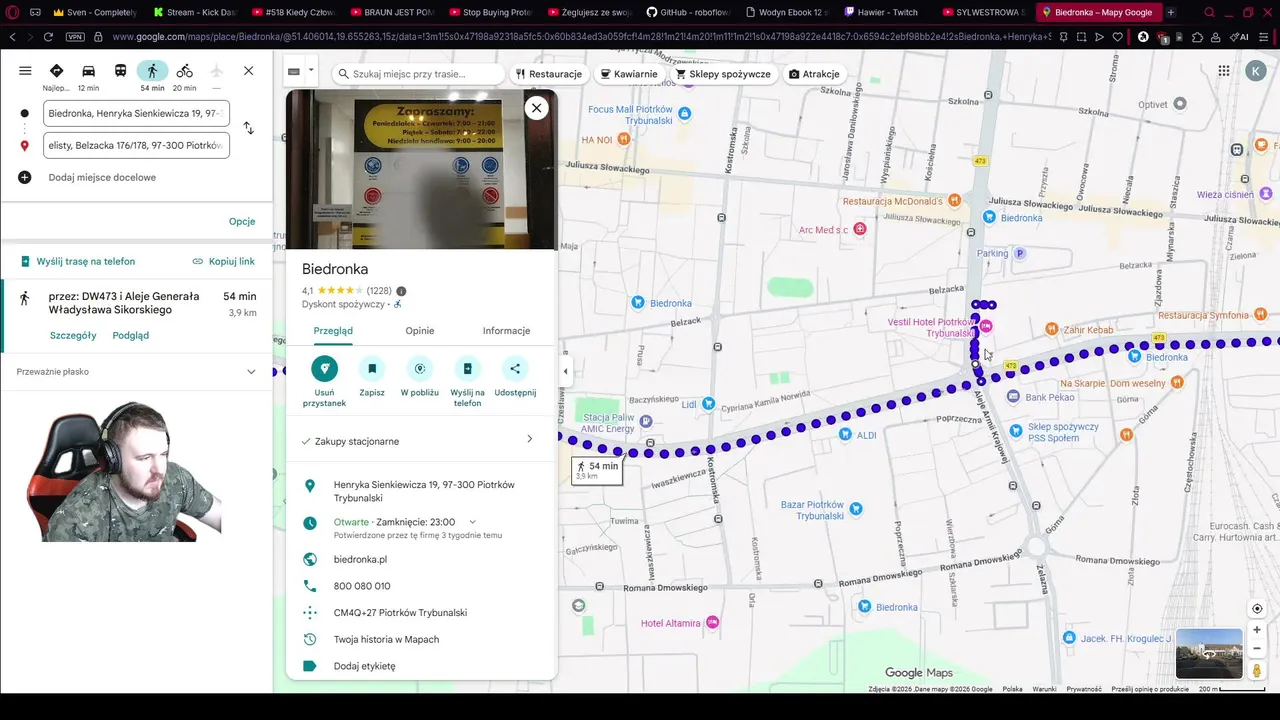Screen dimensions: 1280x720
Task: Filter by Atrakcje chip
Action: (x=814, y=74)
